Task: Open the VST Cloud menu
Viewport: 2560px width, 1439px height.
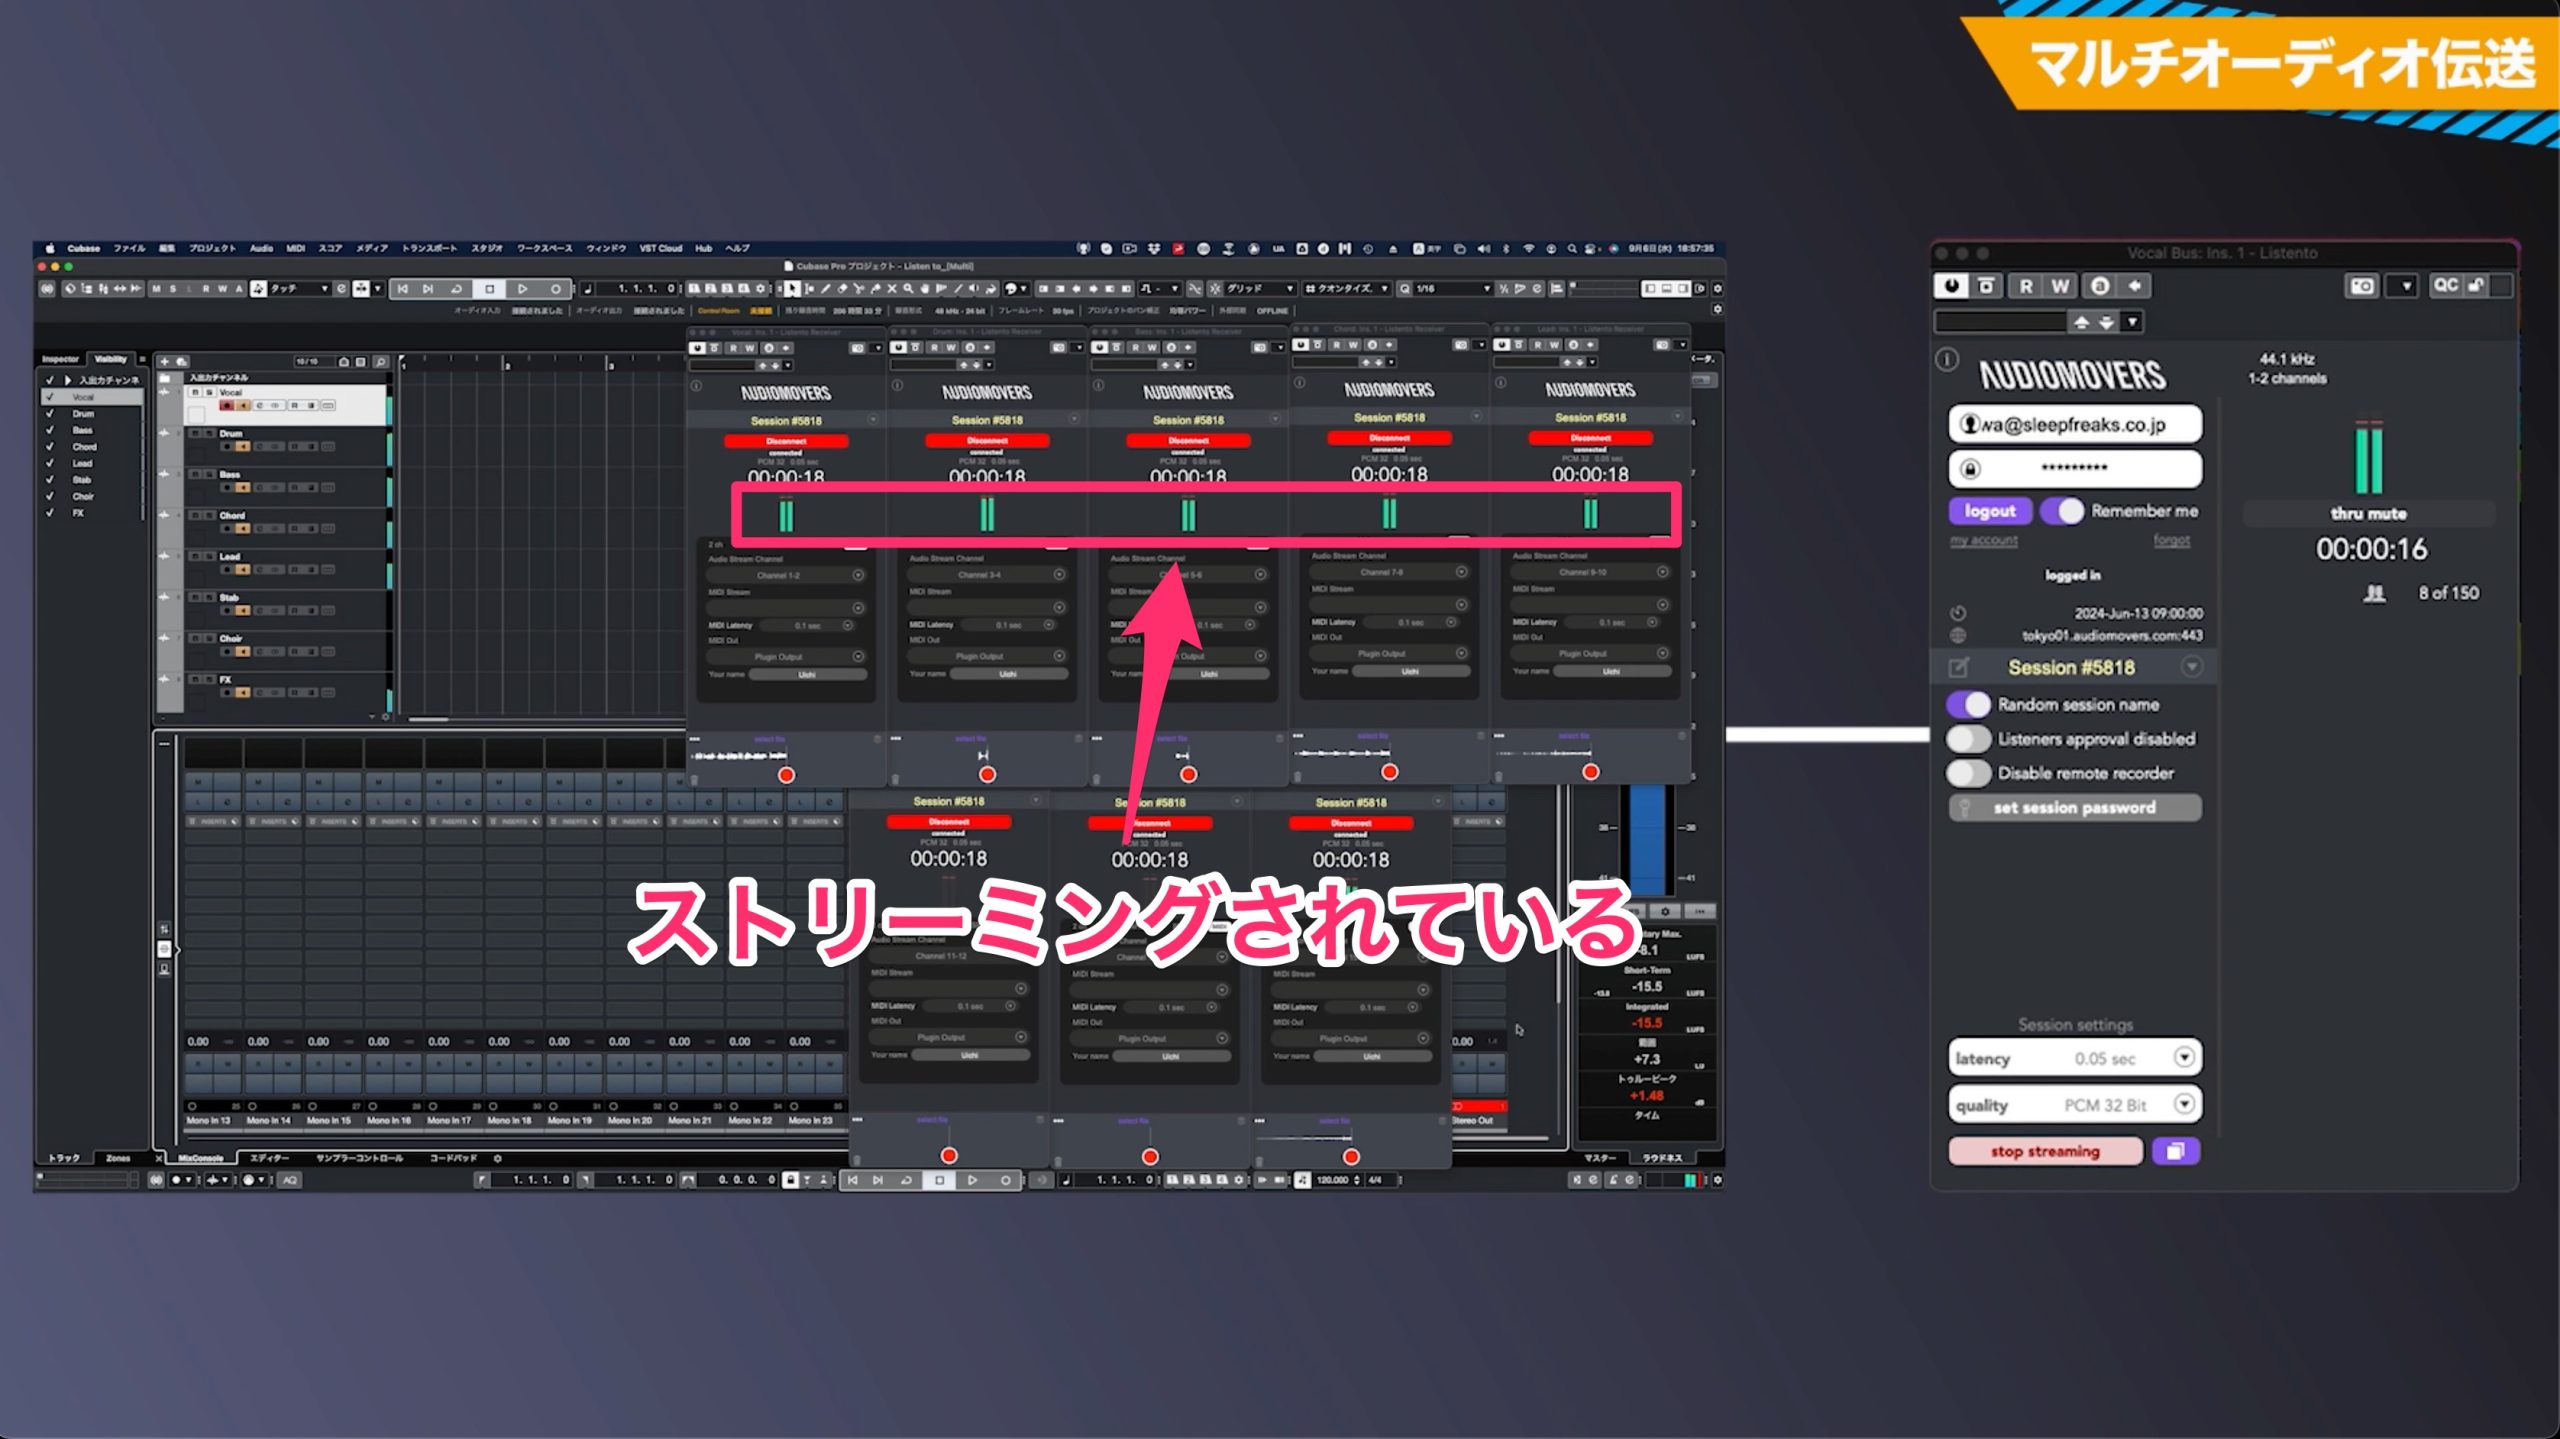Action: pos(660,248)
